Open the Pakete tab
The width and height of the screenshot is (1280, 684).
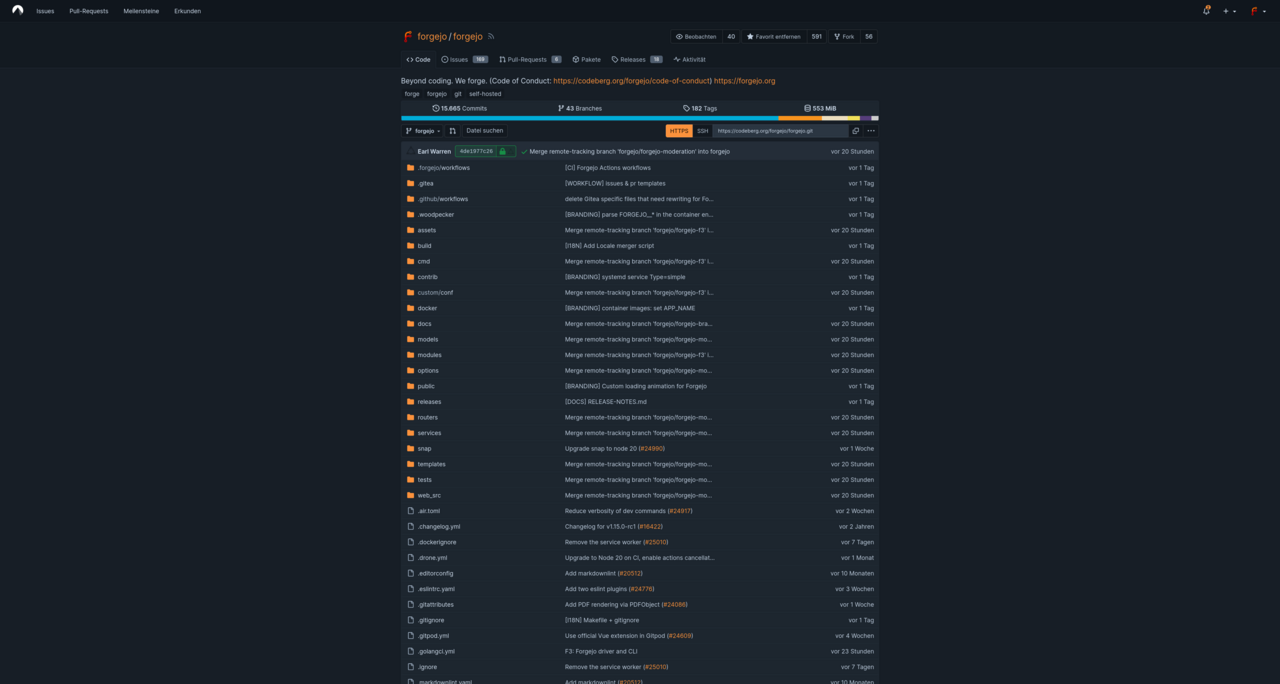[586, 59]
